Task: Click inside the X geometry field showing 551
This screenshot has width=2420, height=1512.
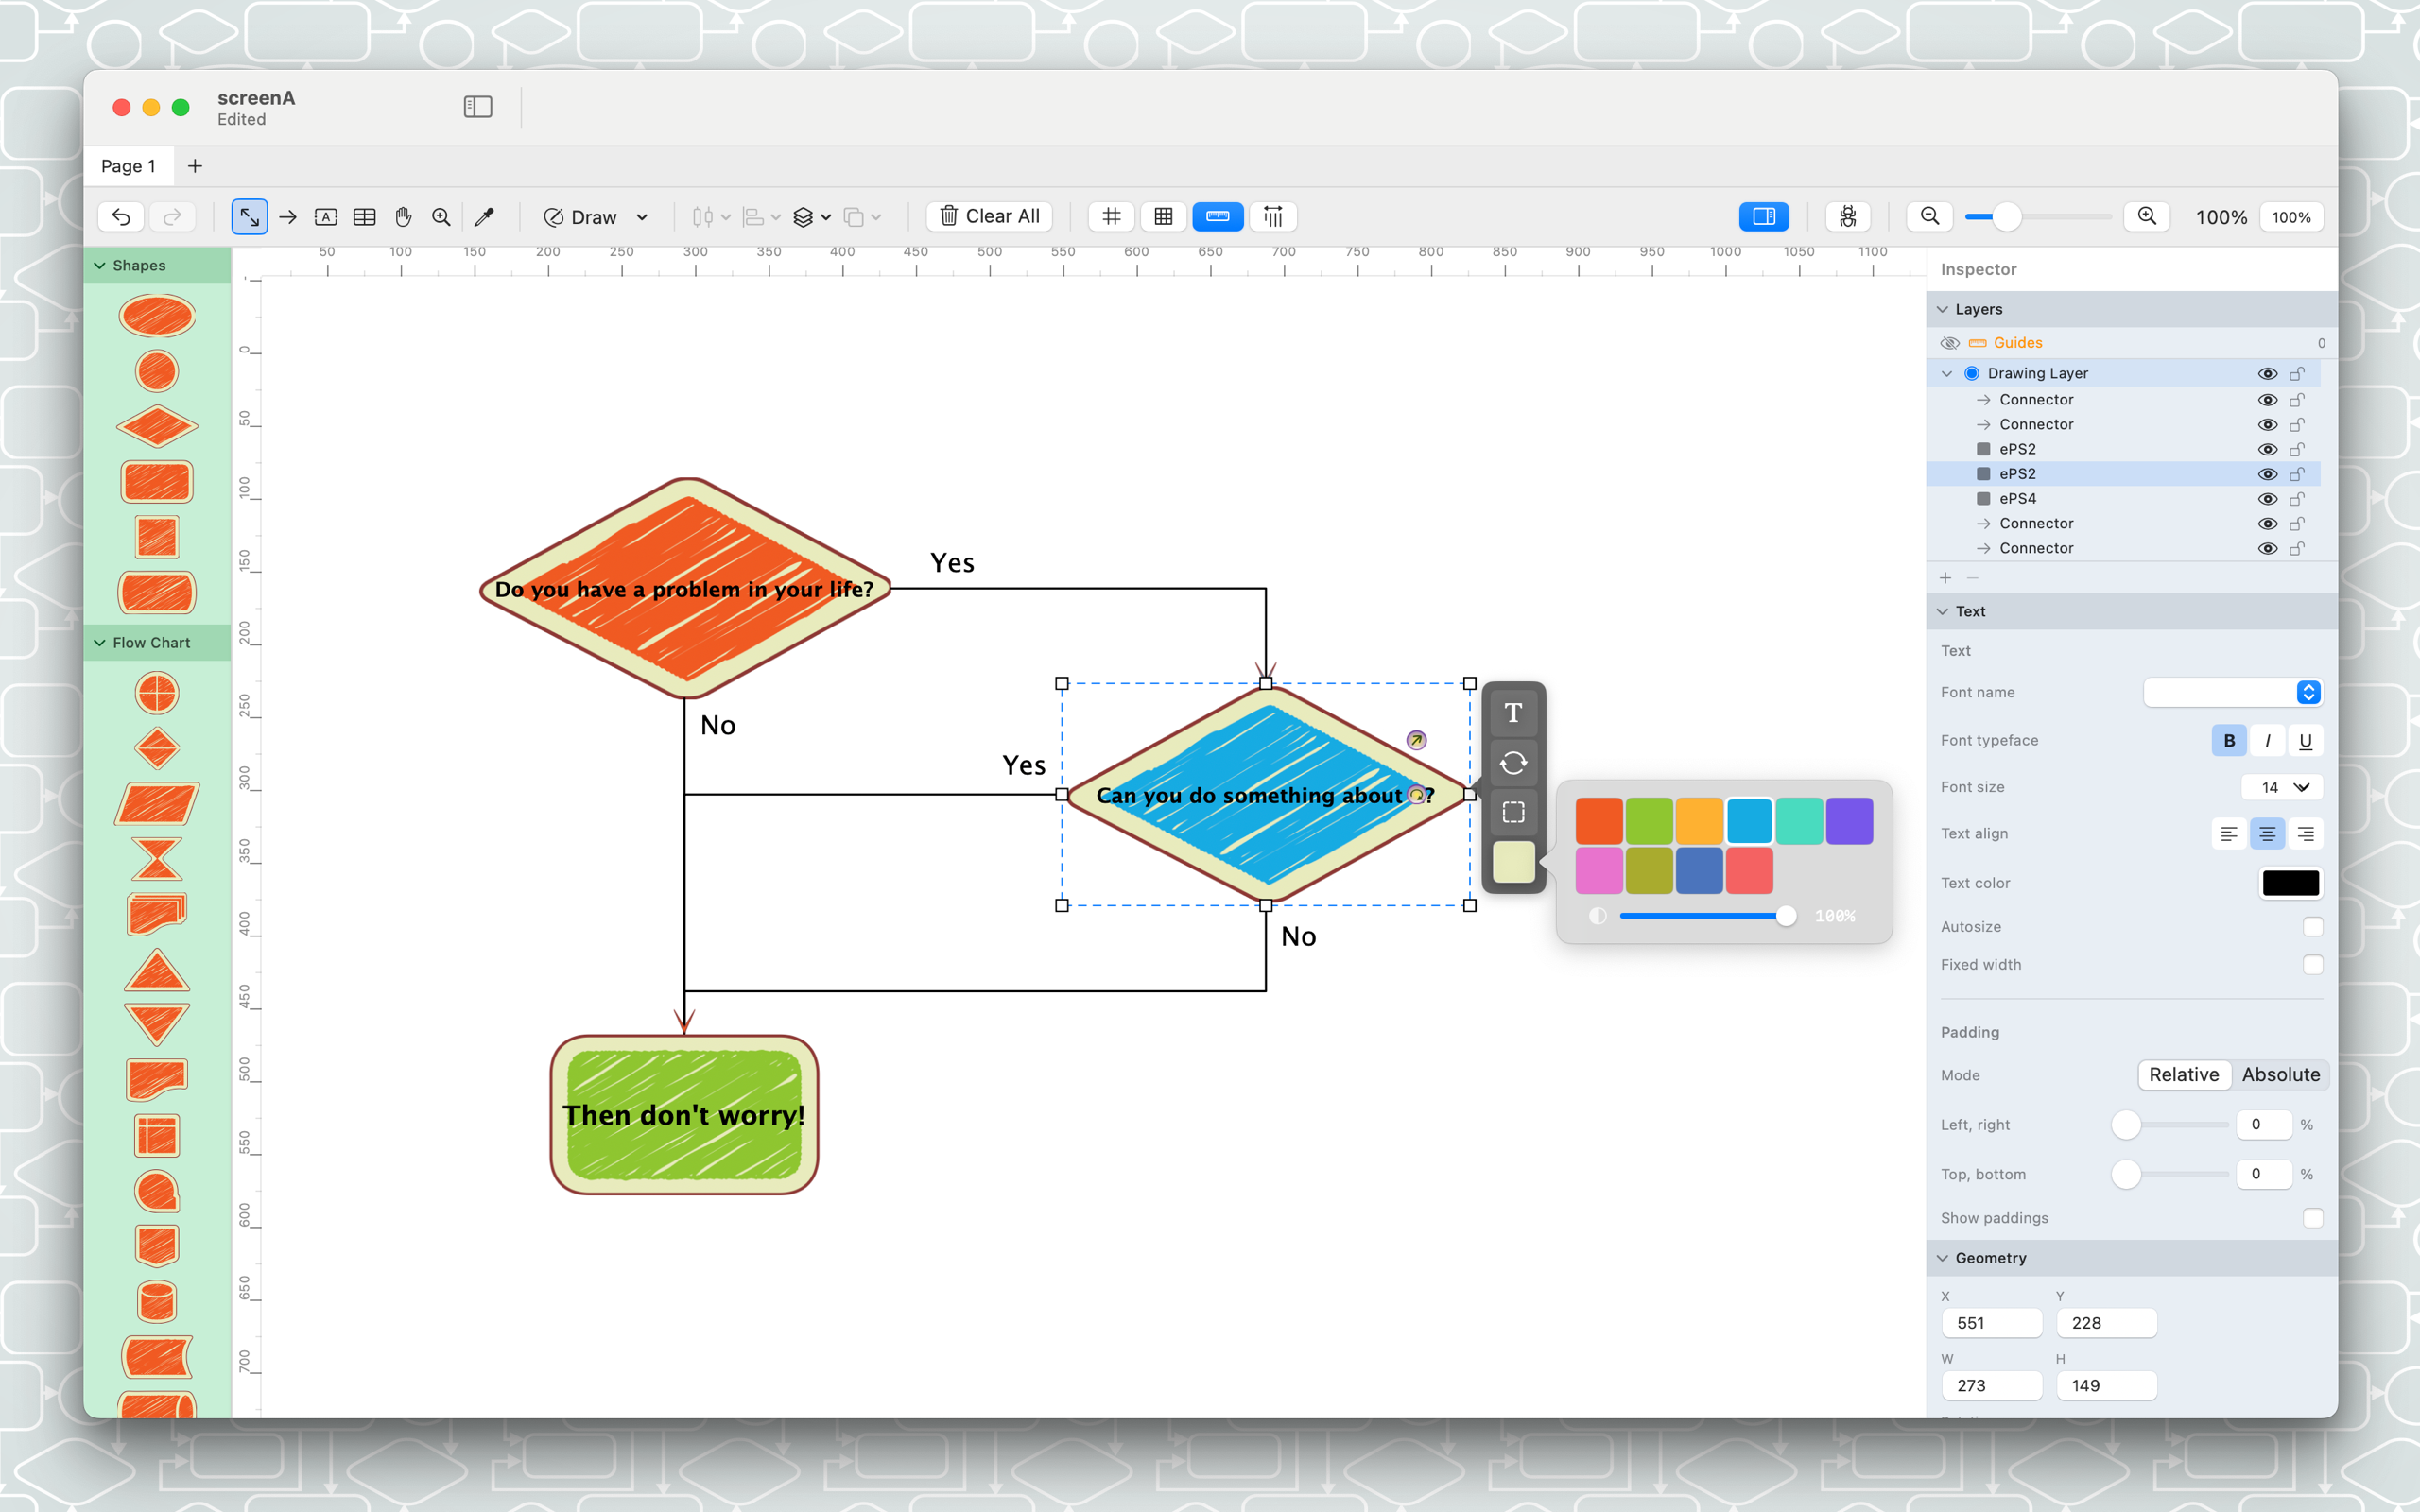Action: 1991,1322
